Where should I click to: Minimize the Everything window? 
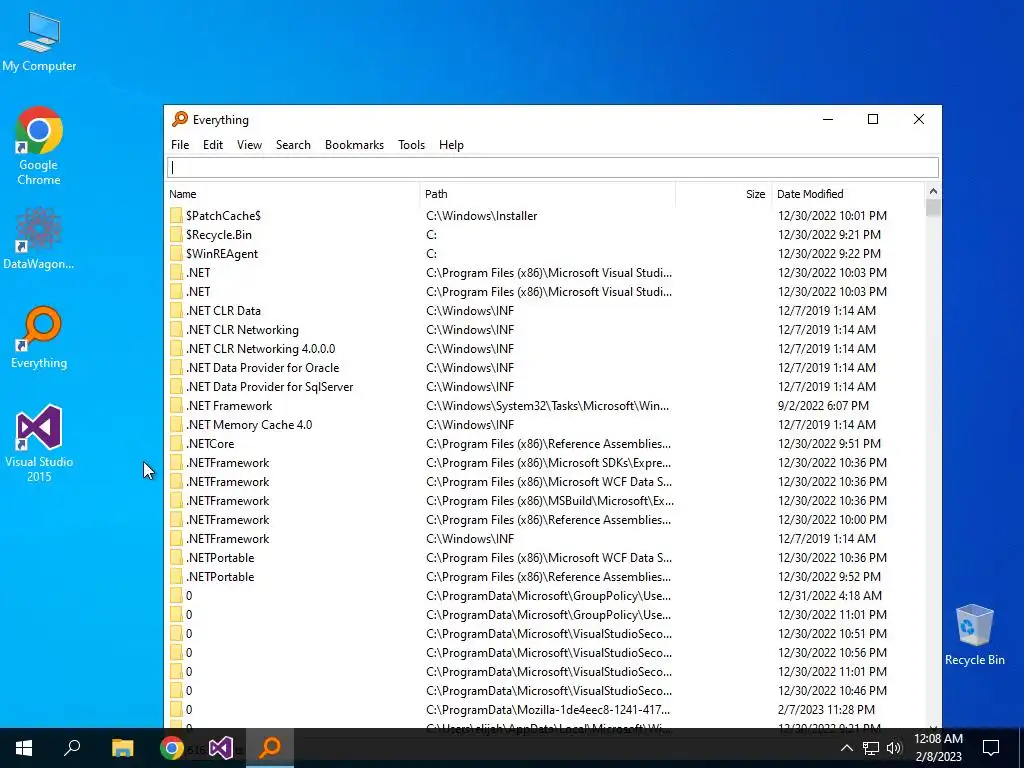pyautogui.click(x=828, y=119)
